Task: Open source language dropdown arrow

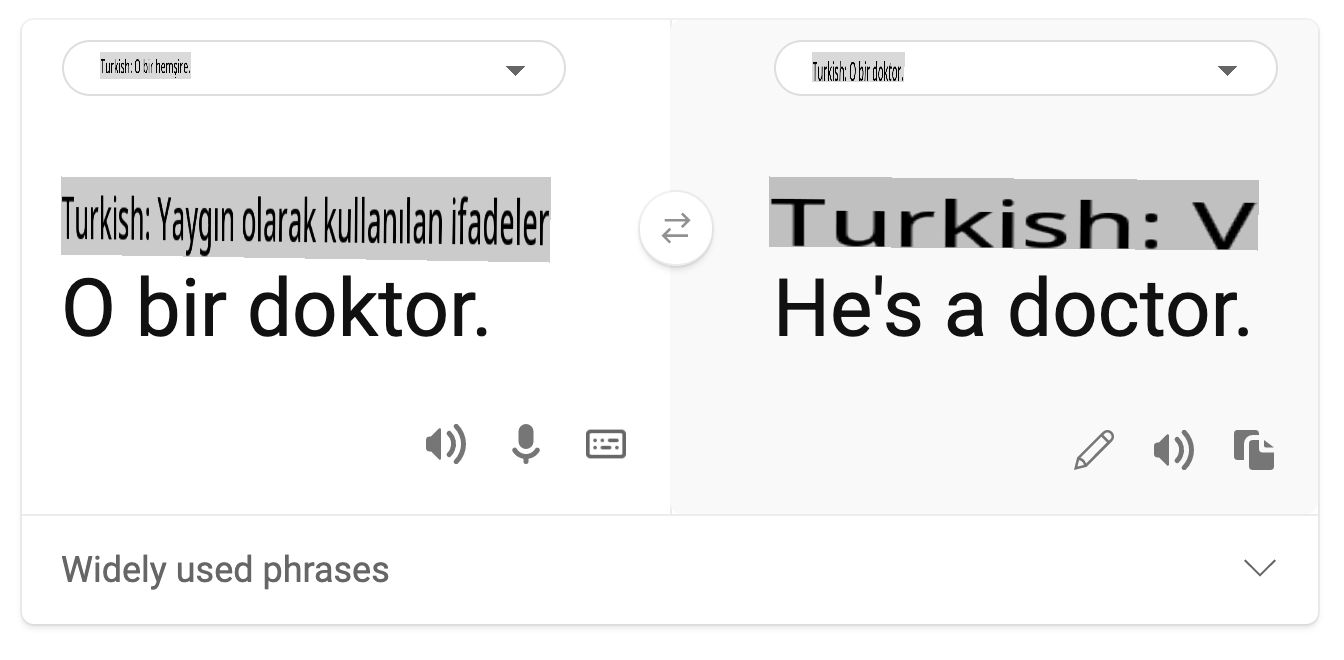Action: [515, 70]
